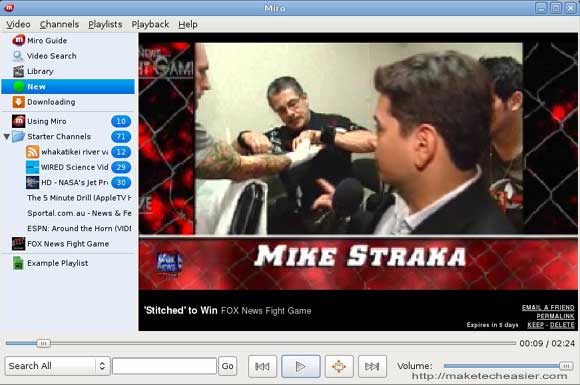Click the Example Playlist icon

[x=18, y=263]
